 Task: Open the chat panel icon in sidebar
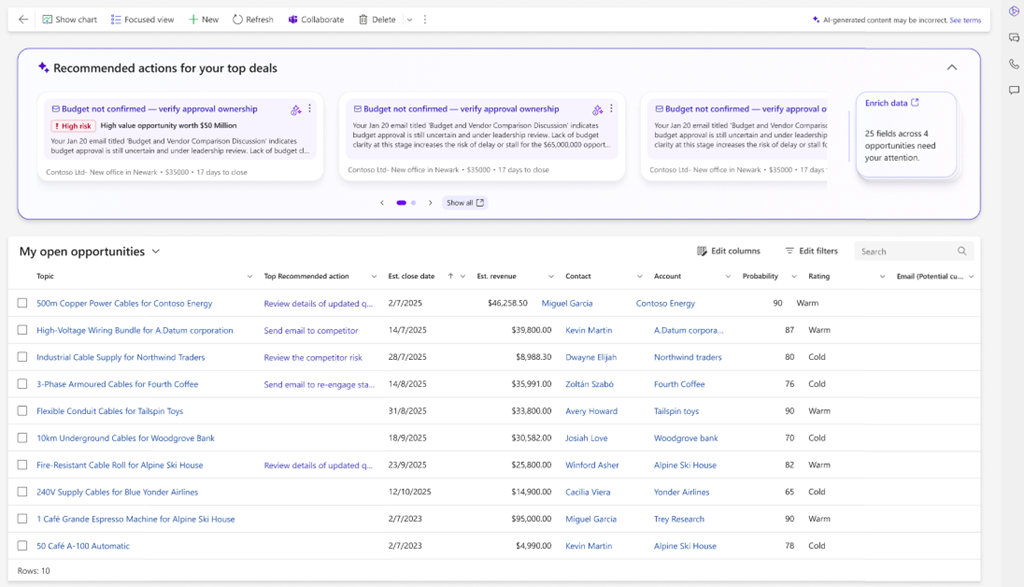tap(1014, 38)
